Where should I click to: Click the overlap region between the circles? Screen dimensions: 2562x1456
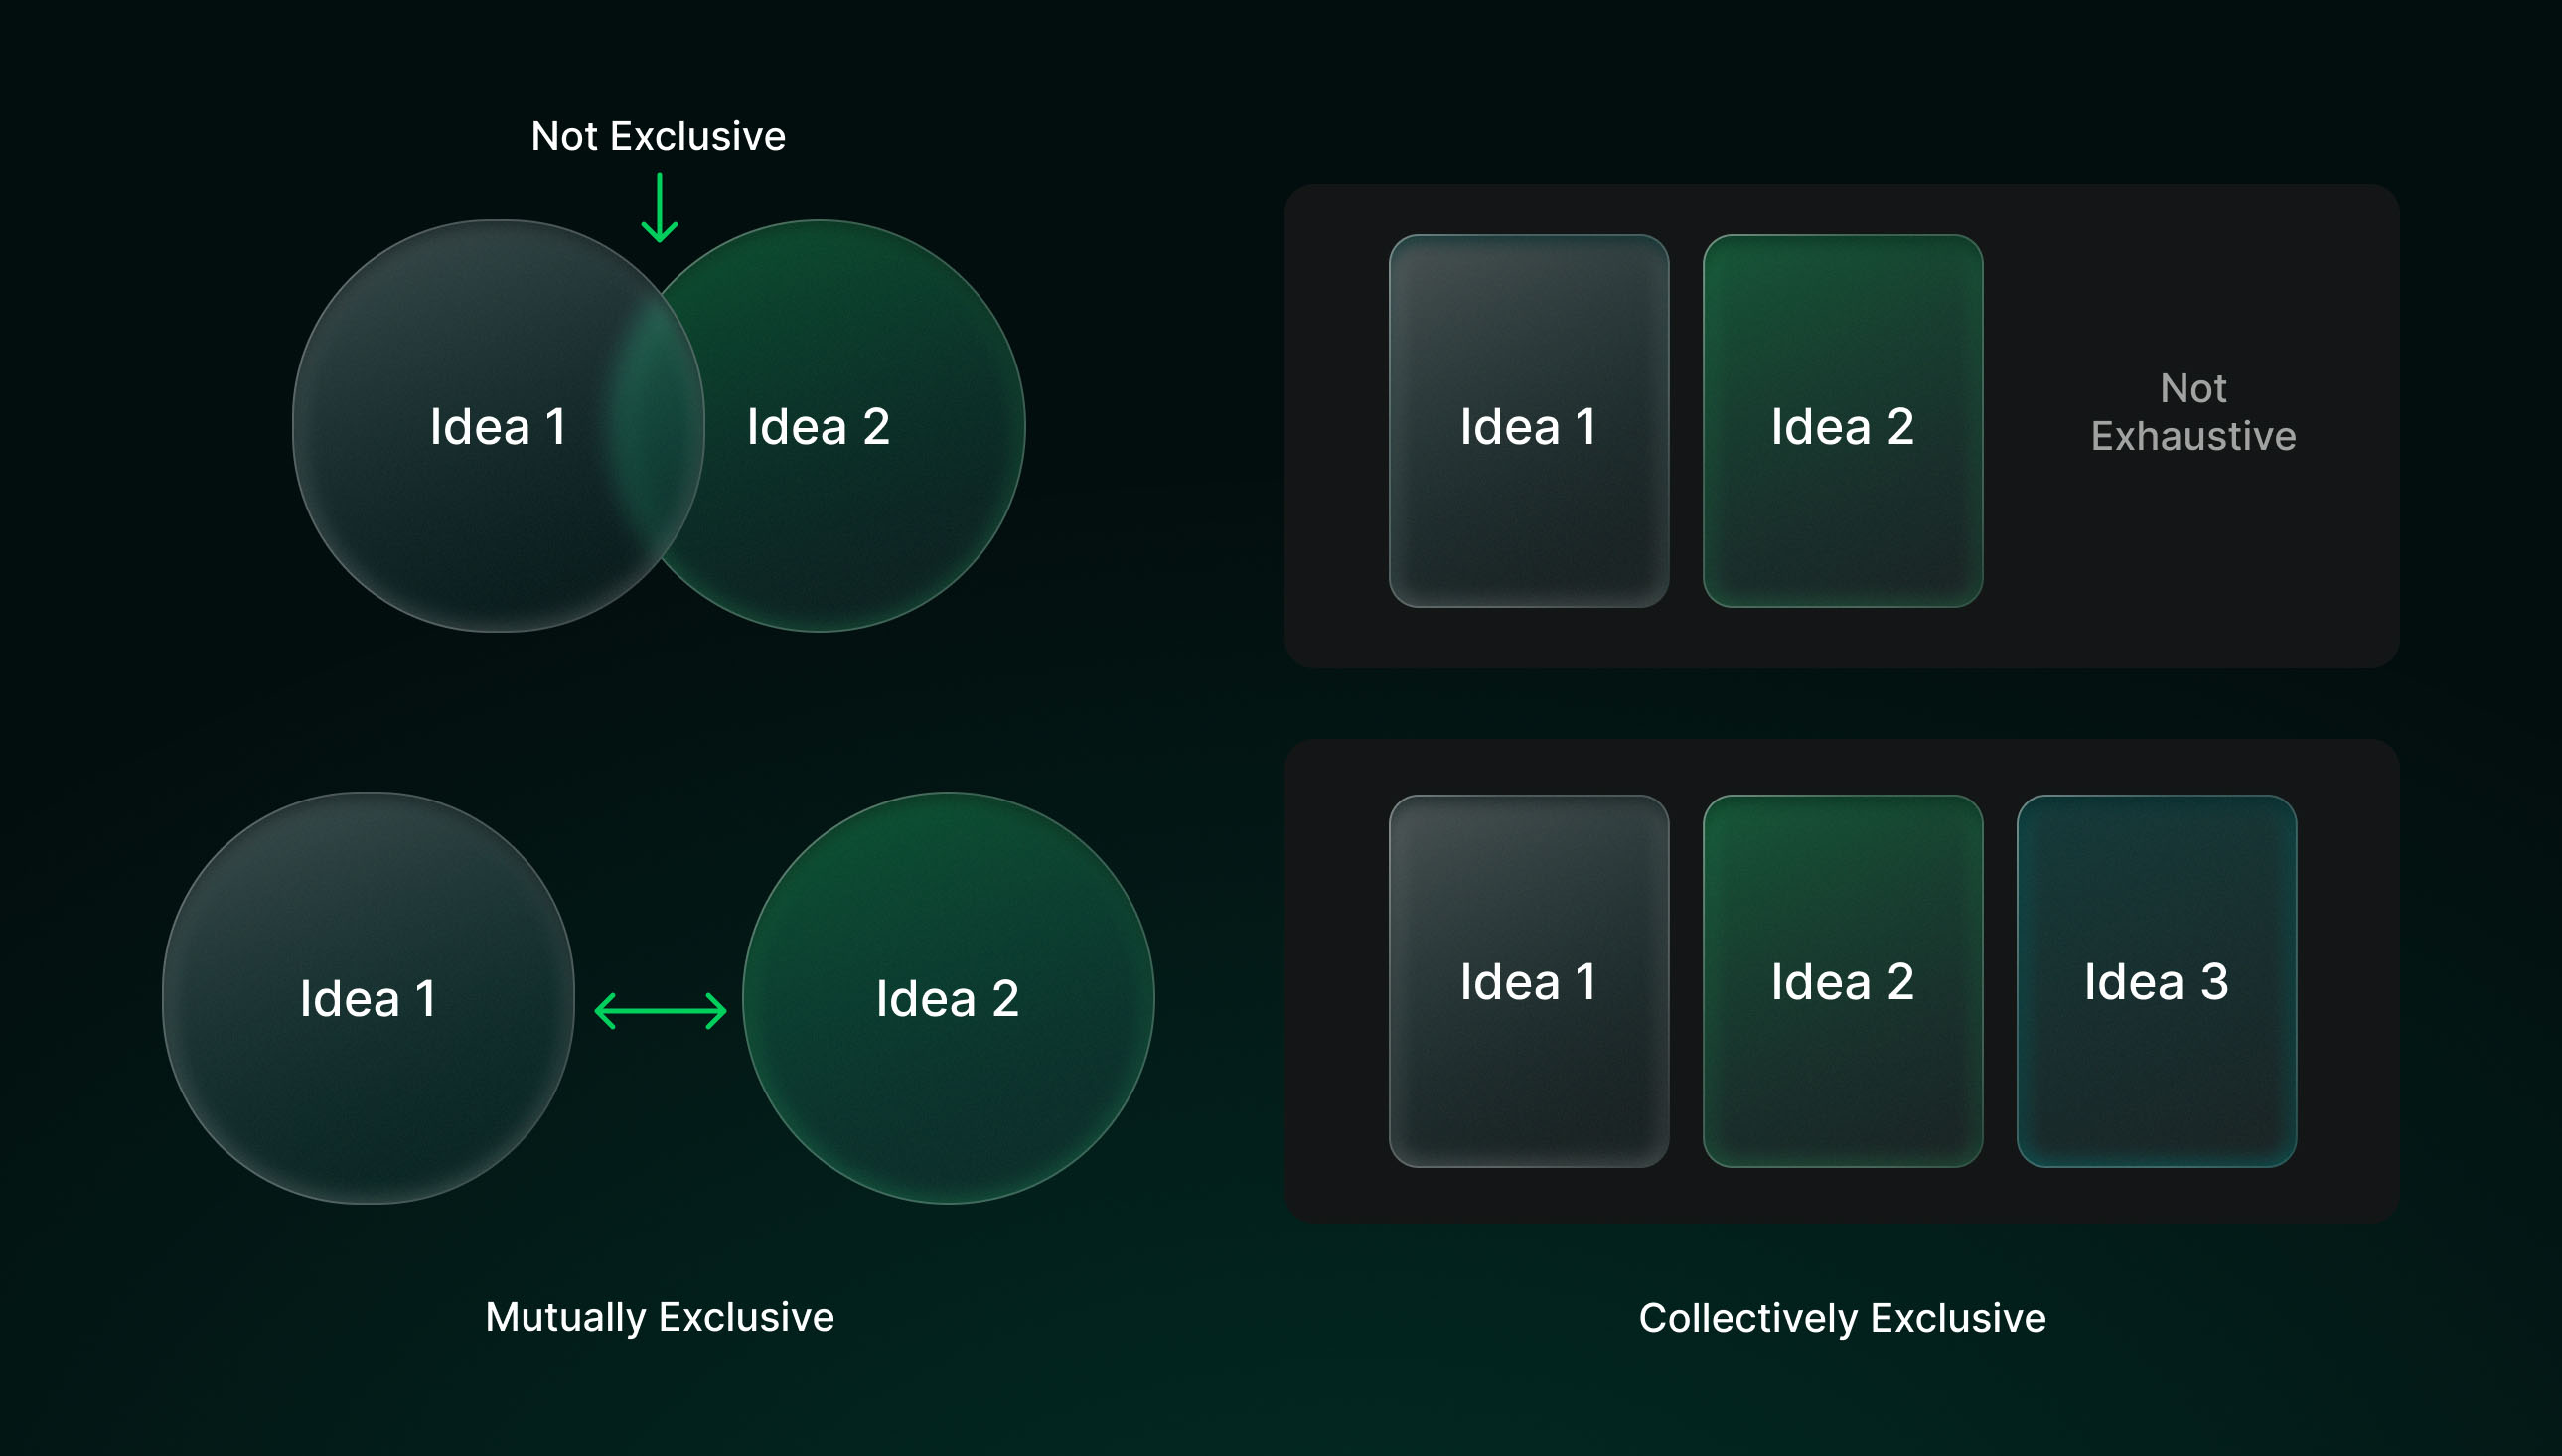coord(660,425)
